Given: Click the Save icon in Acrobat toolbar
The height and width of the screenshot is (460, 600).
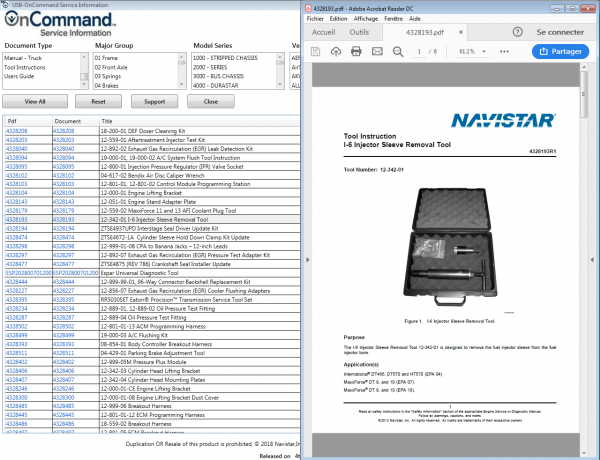Looking at the screenshot, I should pyautogui.click(x=315, y=51).
